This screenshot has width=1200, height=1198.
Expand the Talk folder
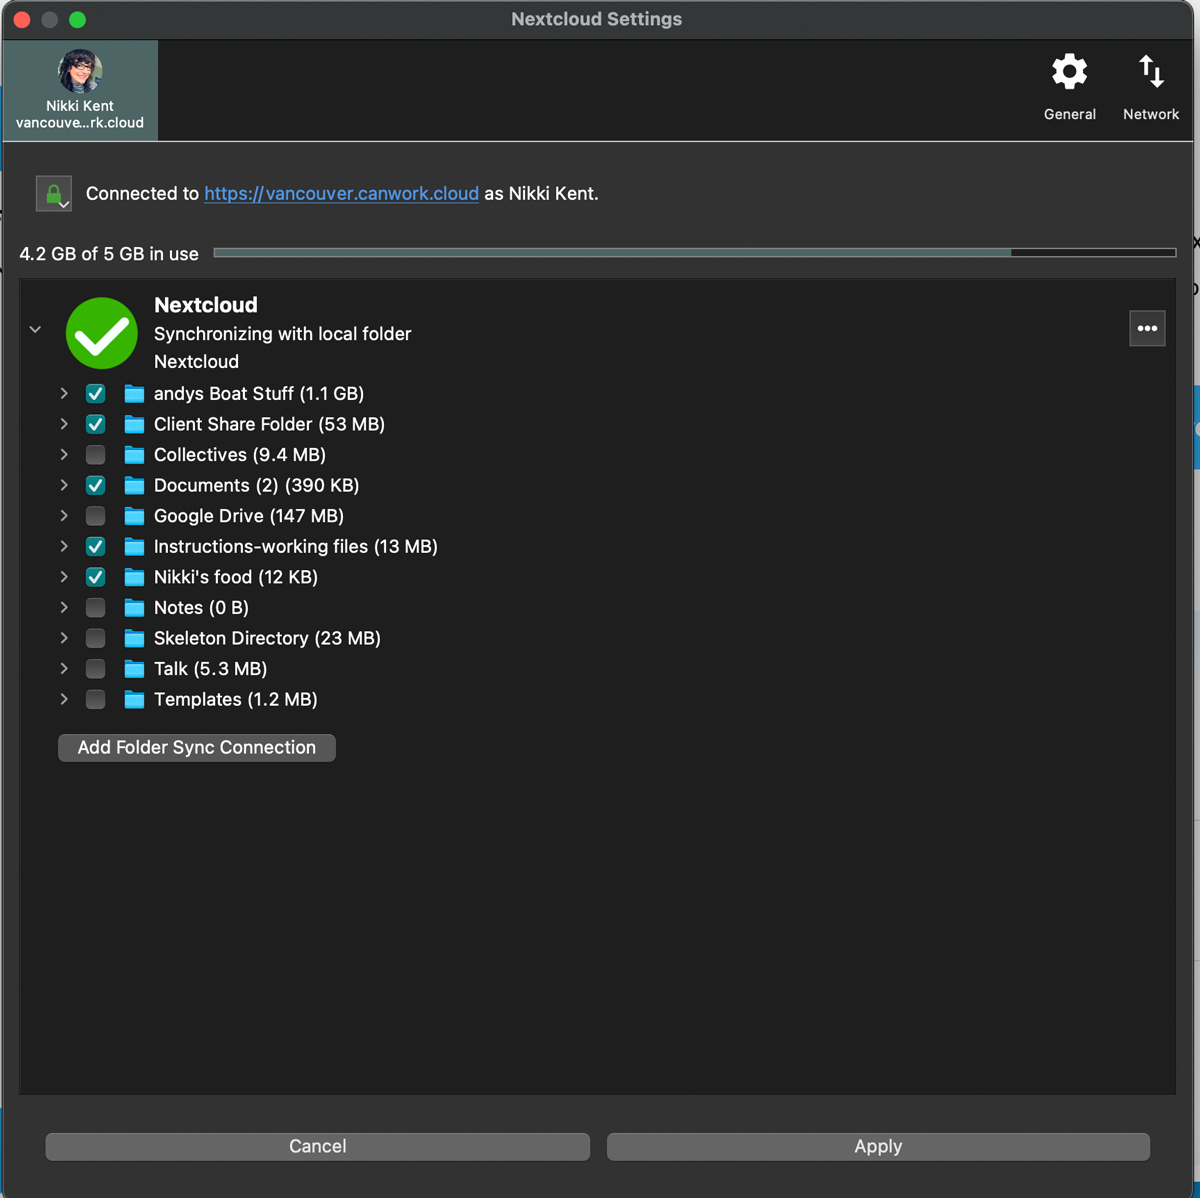point(64,669)
